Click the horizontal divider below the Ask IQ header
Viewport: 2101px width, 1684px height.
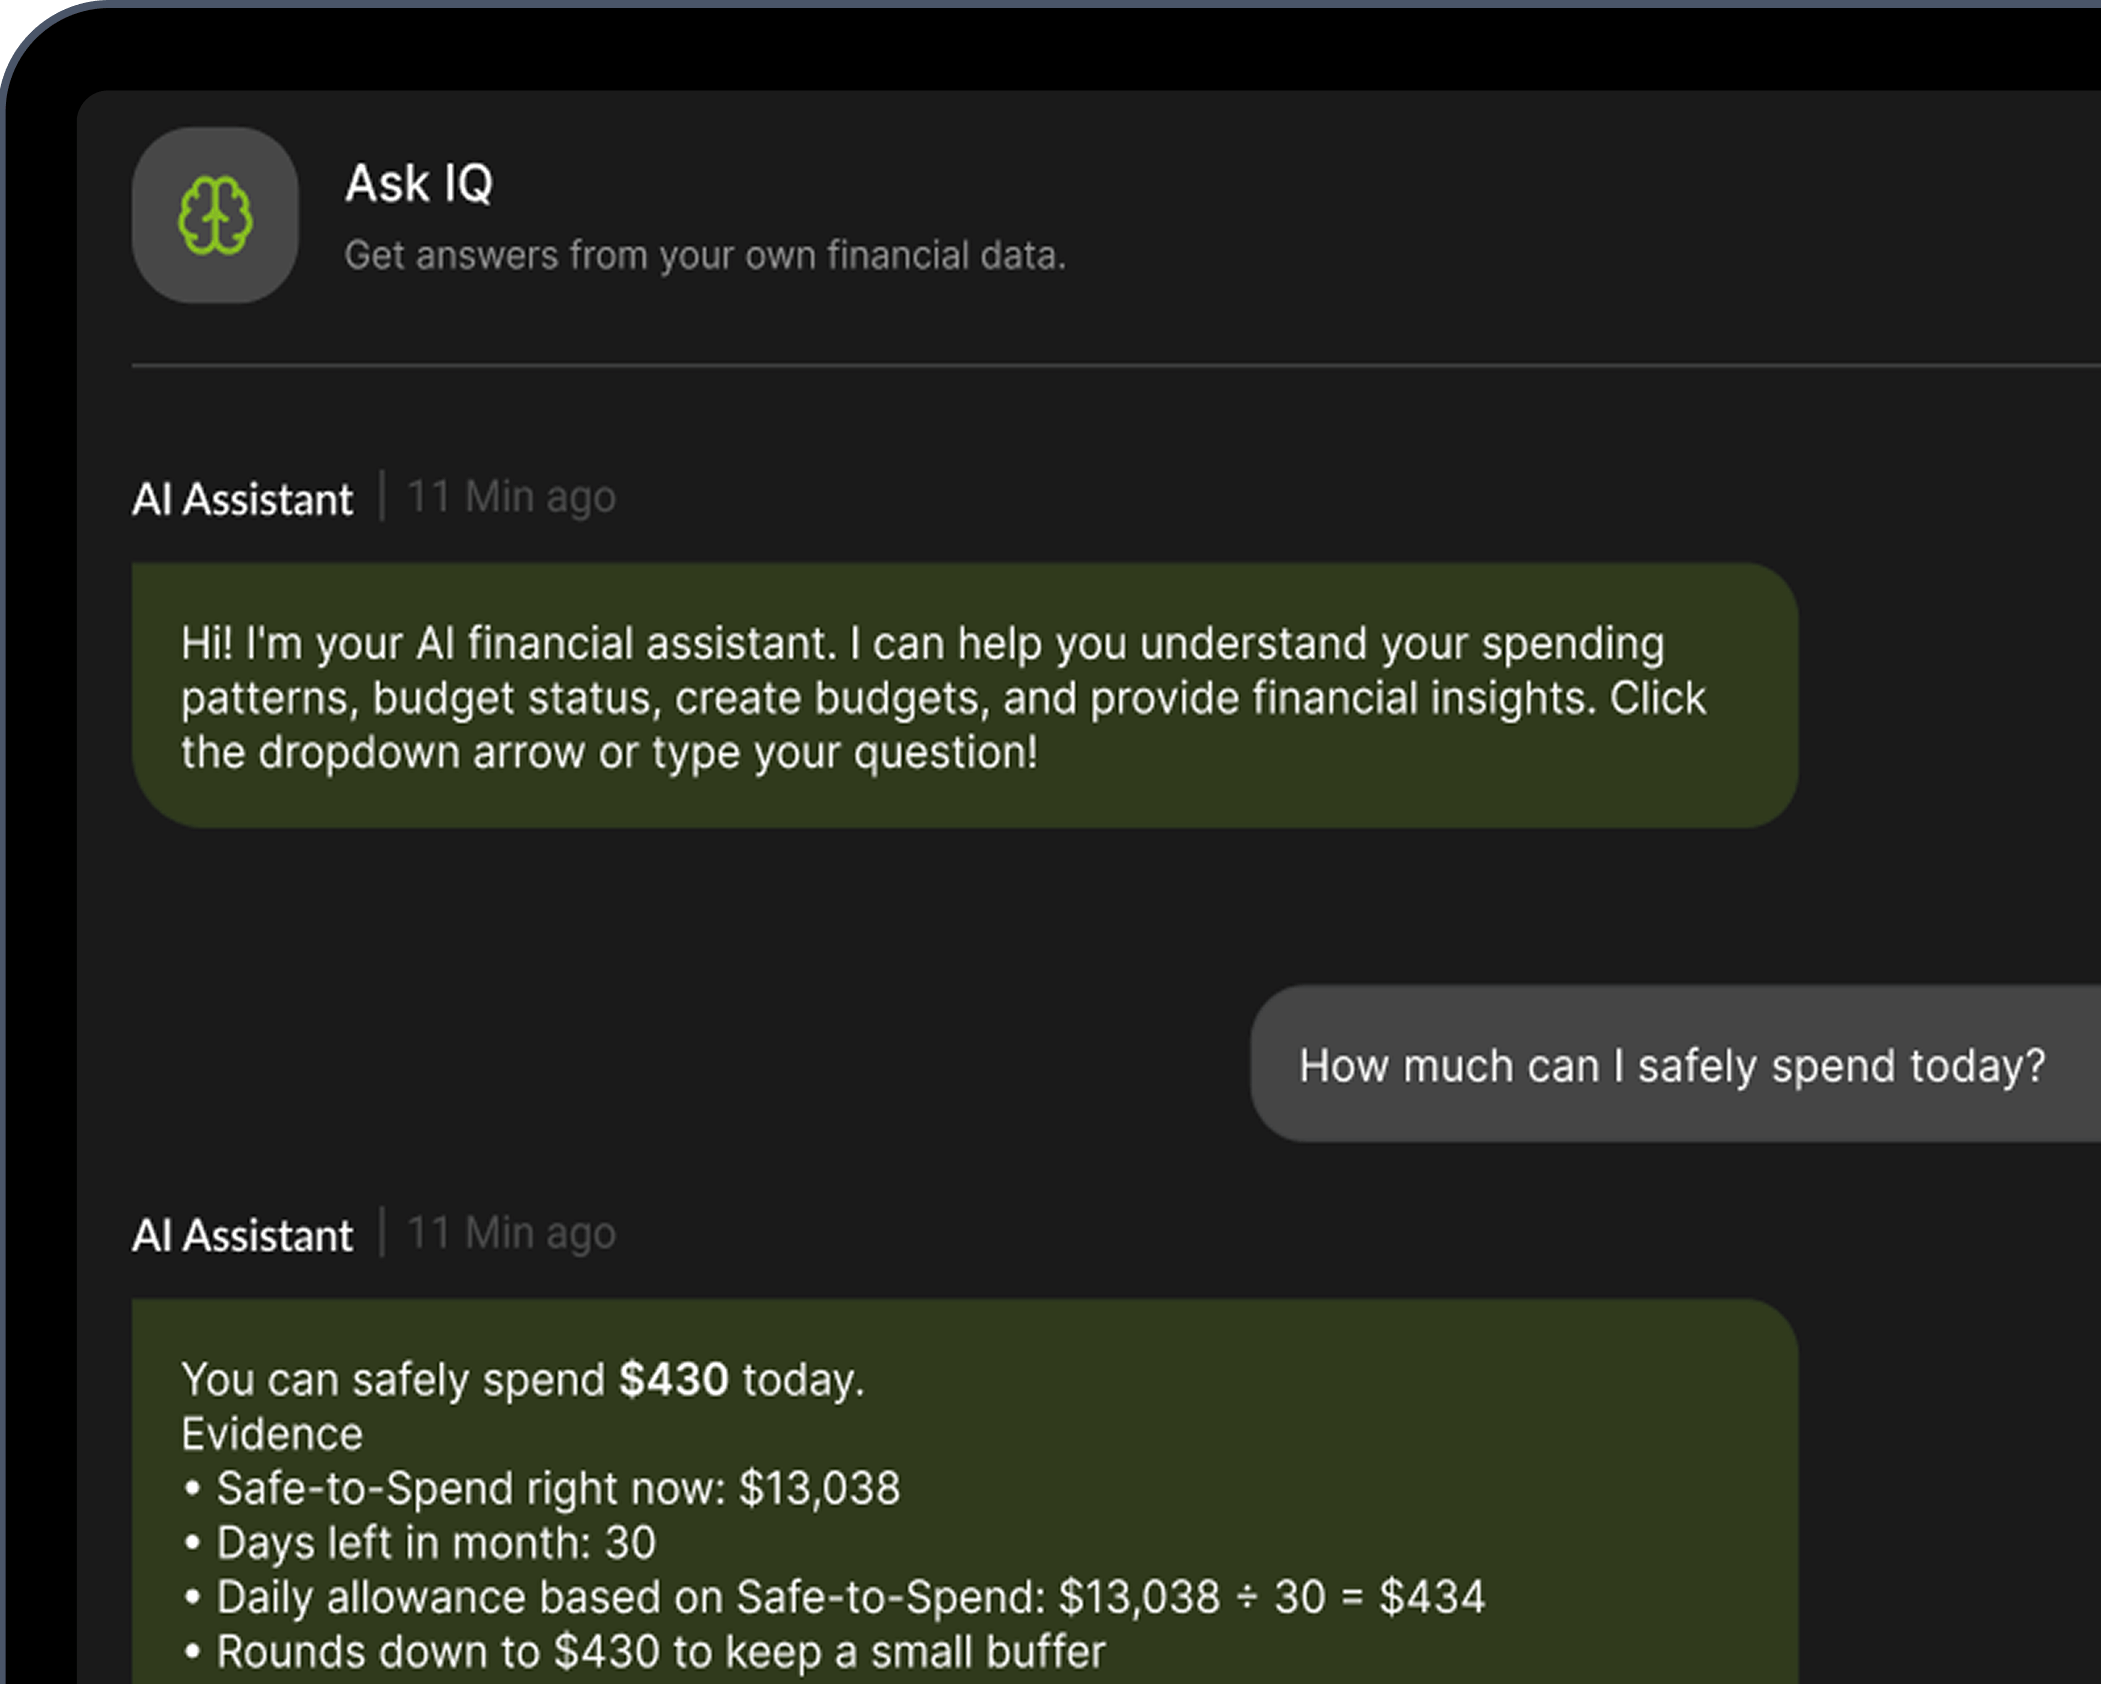pos(1100,366)
